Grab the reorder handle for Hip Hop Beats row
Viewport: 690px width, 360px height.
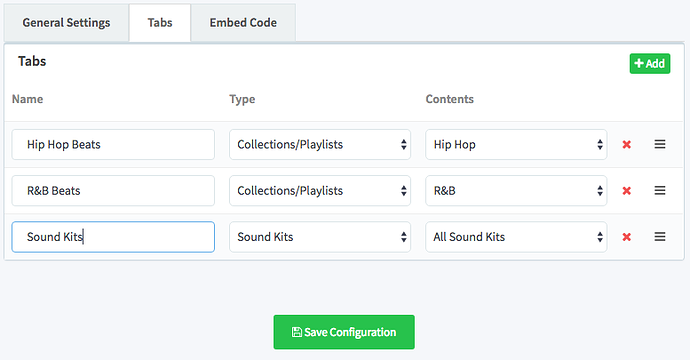coord(660,144)
